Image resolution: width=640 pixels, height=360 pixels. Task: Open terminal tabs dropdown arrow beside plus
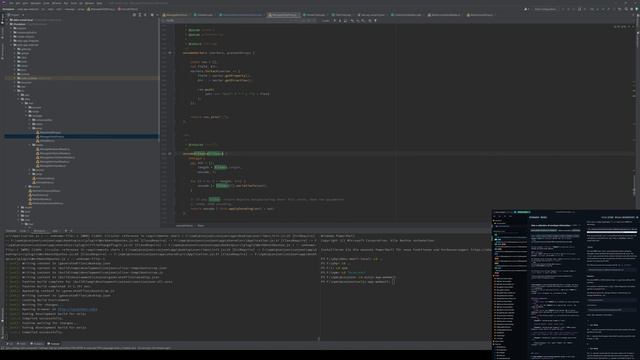(71, 231)
